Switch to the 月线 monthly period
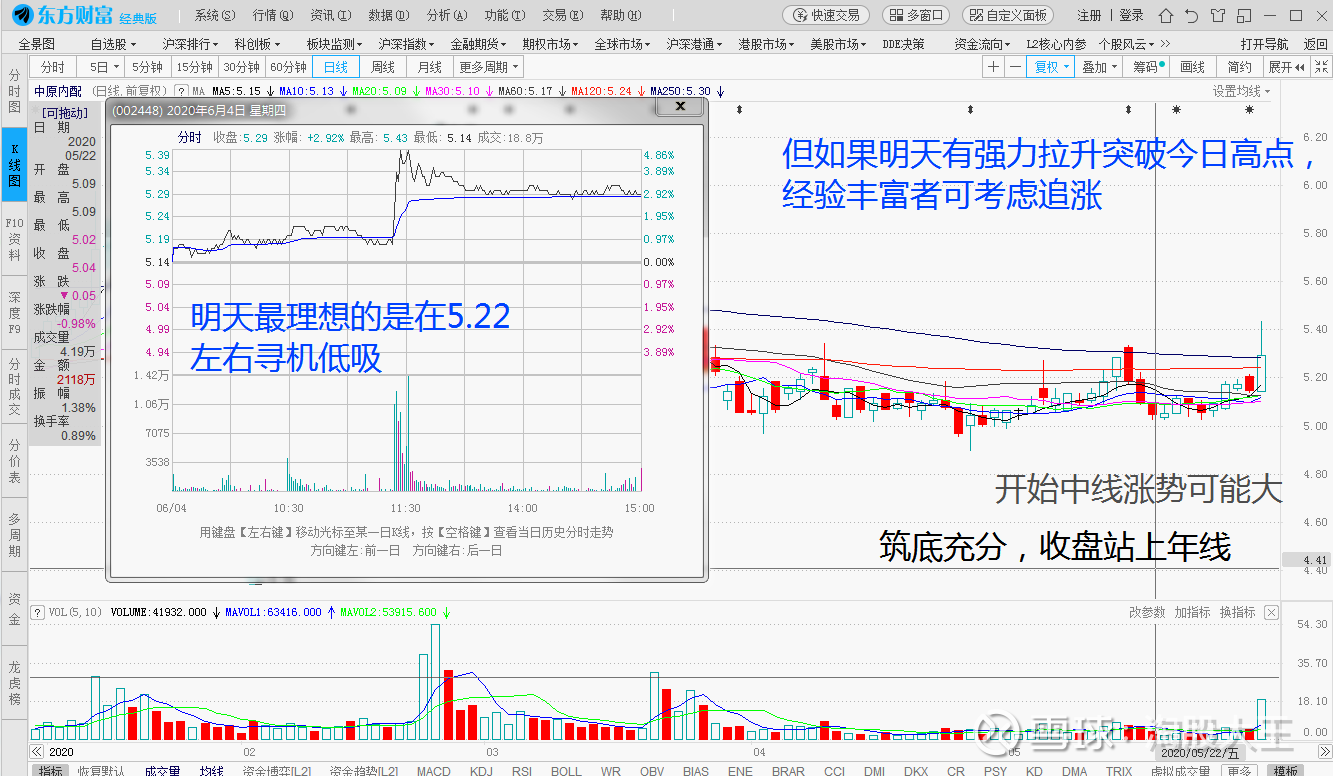 [x=430, y=67]
